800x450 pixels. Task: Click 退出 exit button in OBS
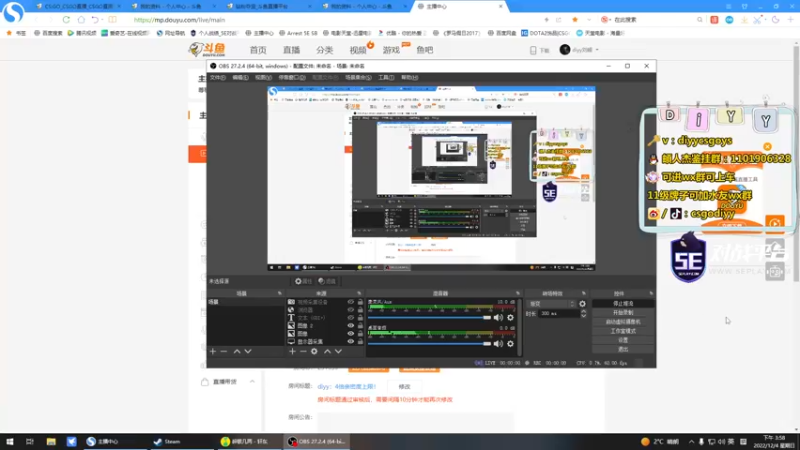tap(623, 349)
